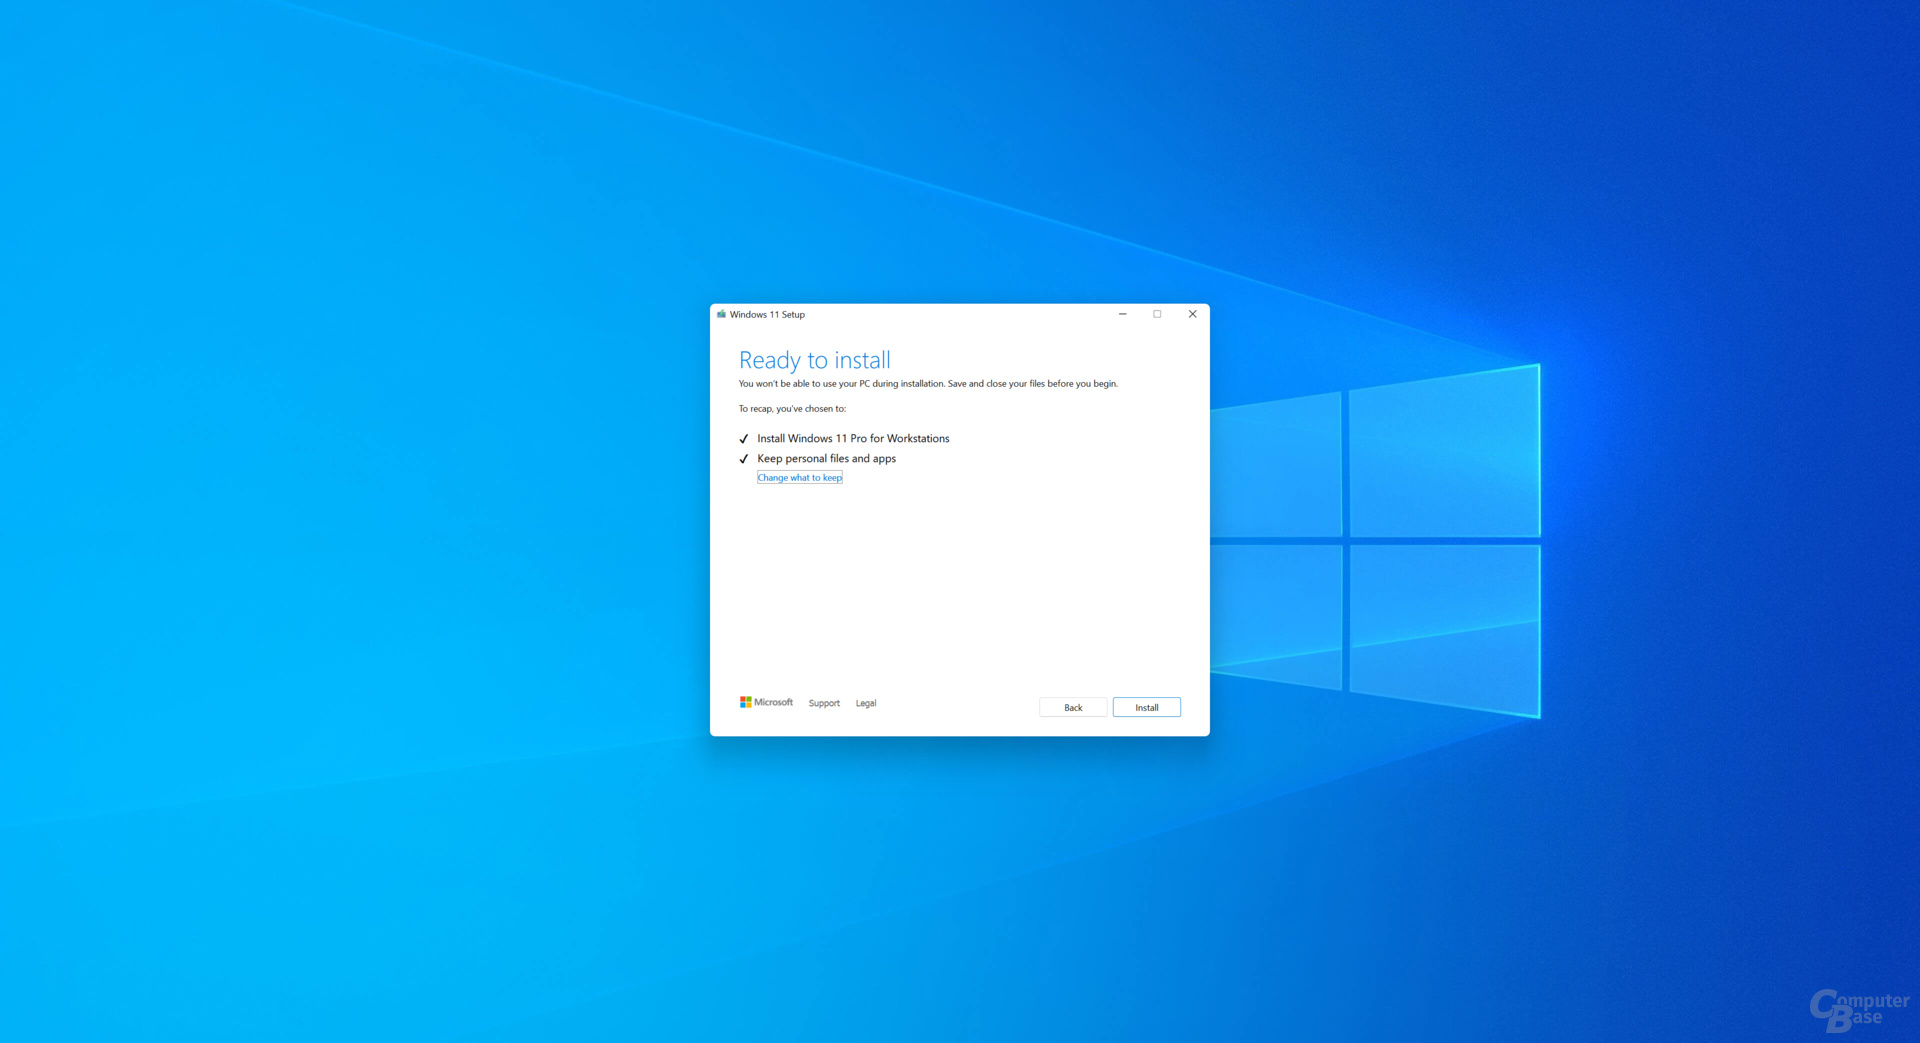Image resolution: width=1920 pixels, height=1043 pixels.
Task: Click 'Keep personal files and apps' text
Action: (x=826, y=458)
